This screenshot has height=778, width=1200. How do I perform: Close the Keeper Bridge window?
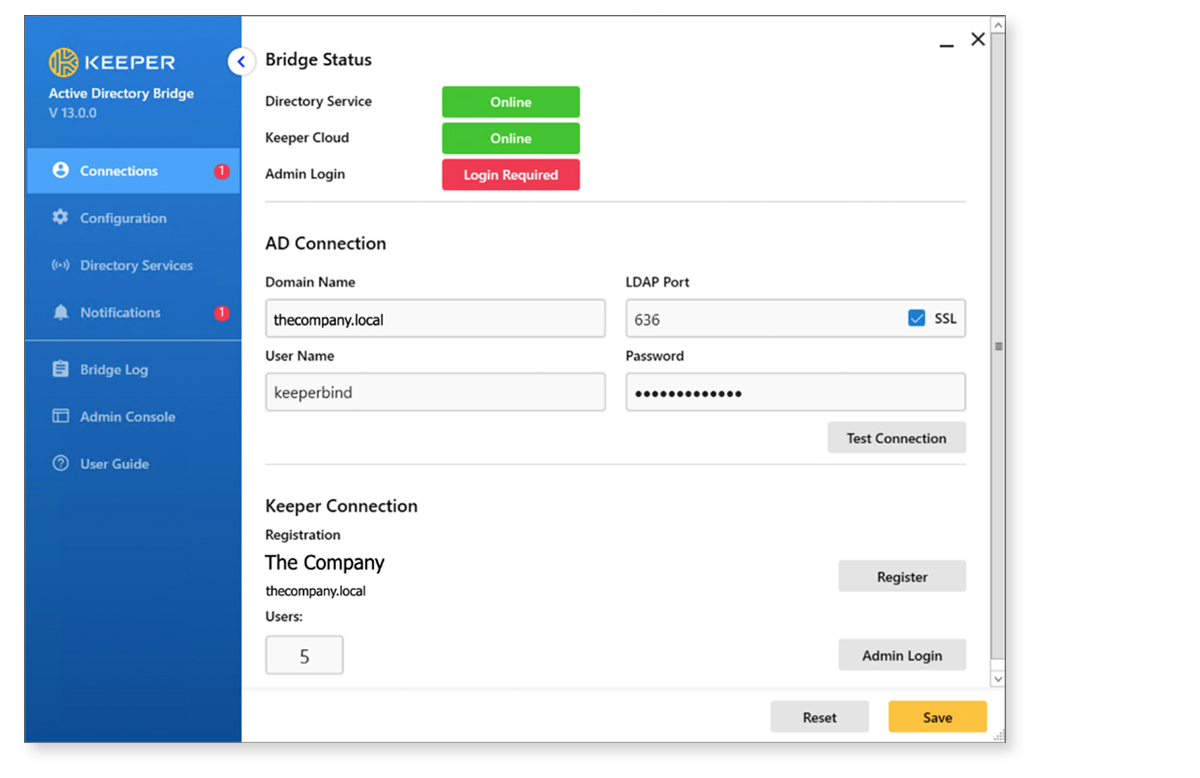click(978, 39)
